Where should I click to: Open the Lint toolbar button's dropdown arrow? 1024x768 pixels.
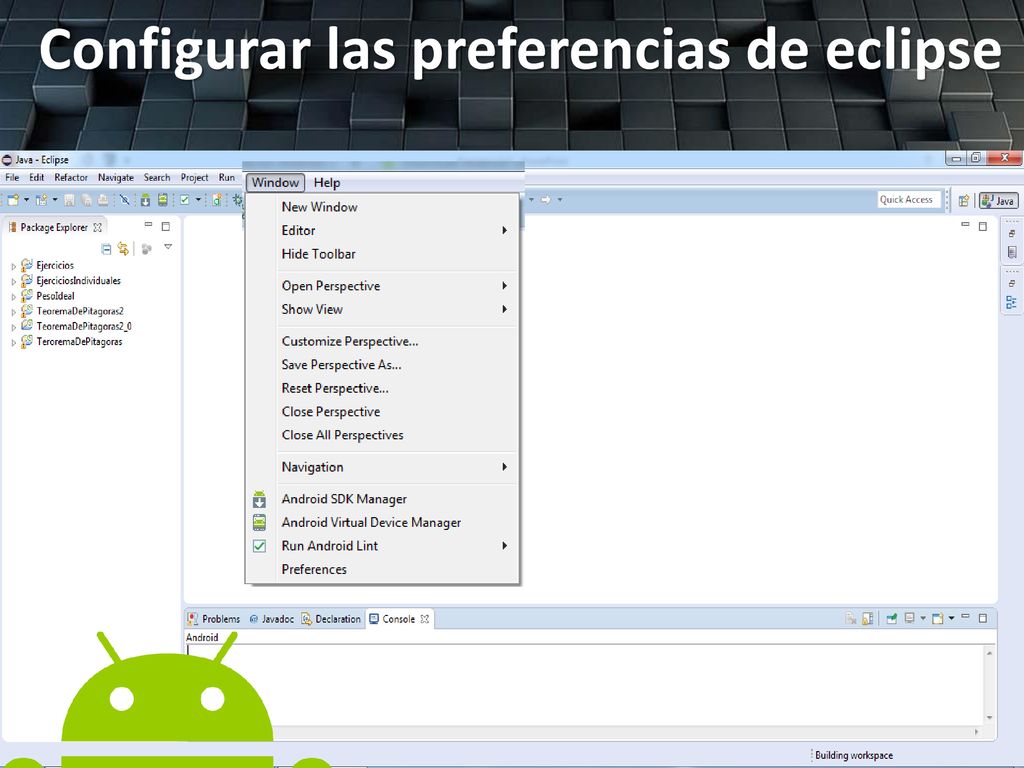tap(199, 200)
